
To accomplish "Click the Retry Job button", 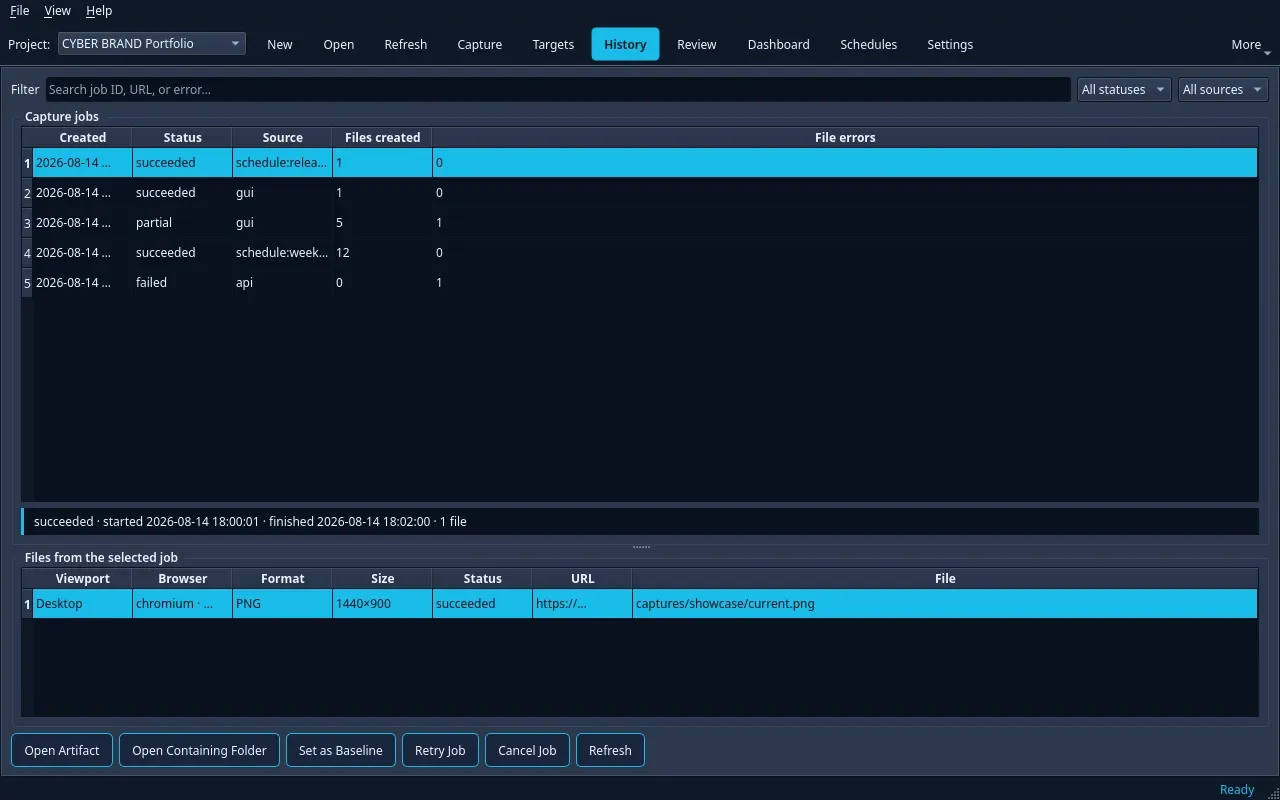I will [440, 750].
